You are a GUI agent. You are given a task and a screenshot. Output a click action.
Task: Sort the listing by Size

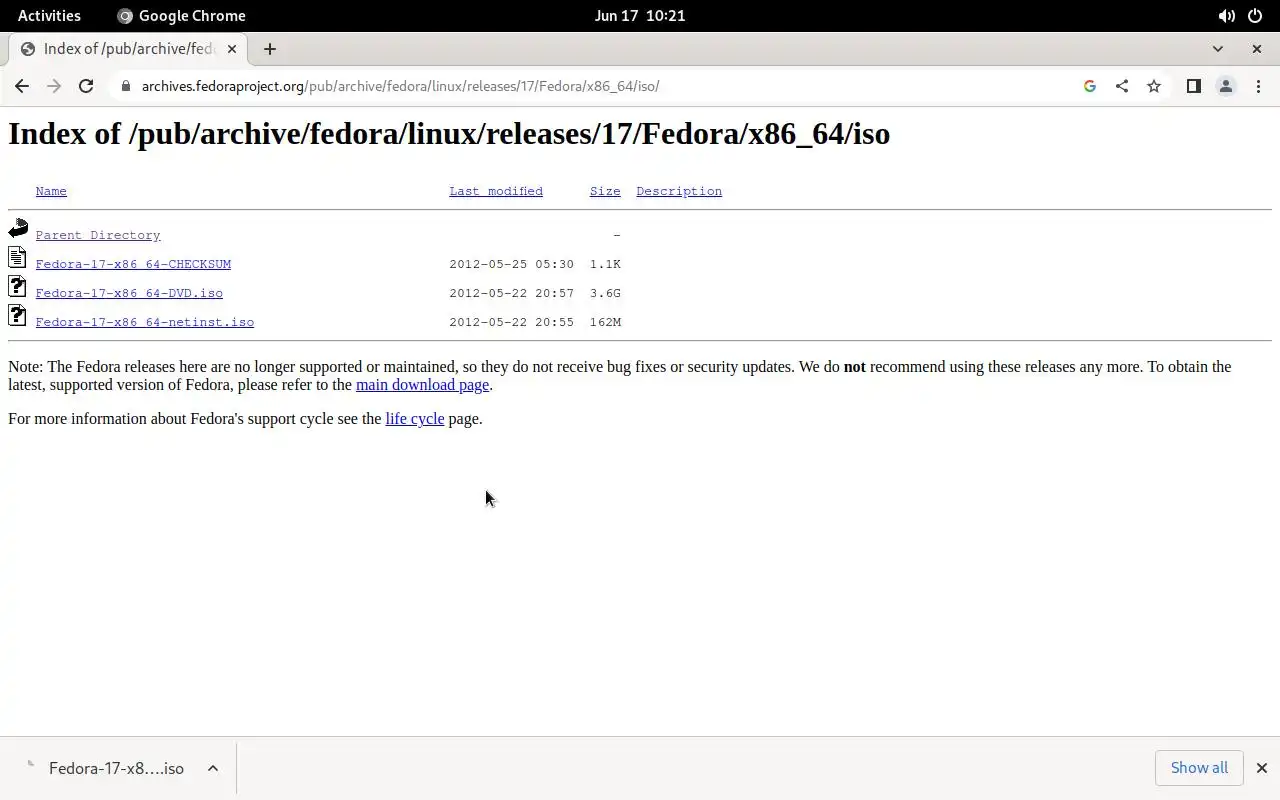pos(605,191)
